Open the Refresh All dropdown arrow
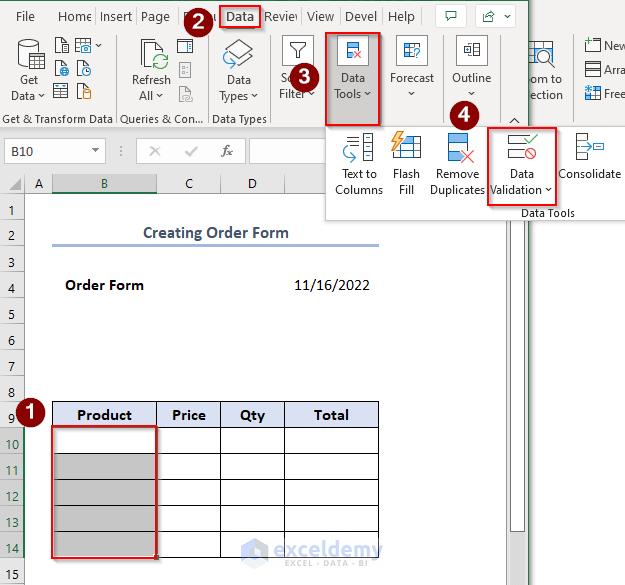 click(159, 96)
